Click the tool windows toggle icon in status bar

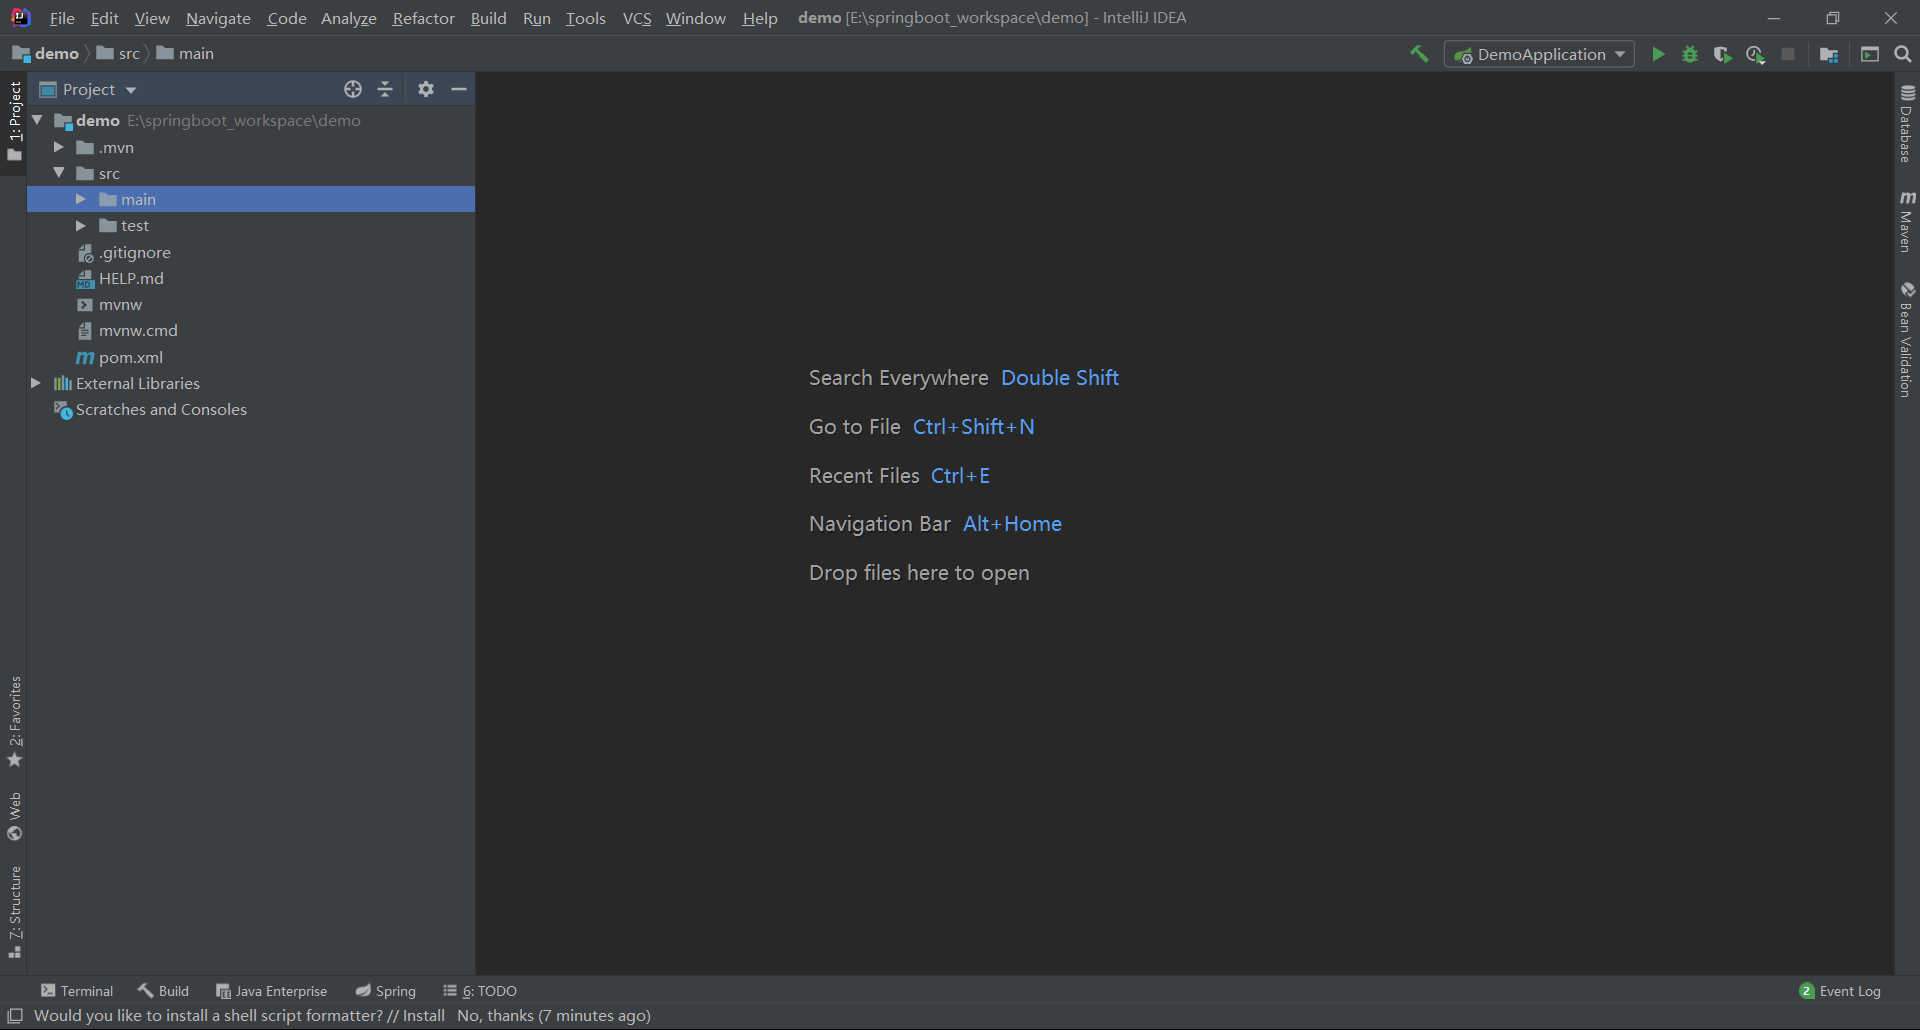pos(15,1016)
